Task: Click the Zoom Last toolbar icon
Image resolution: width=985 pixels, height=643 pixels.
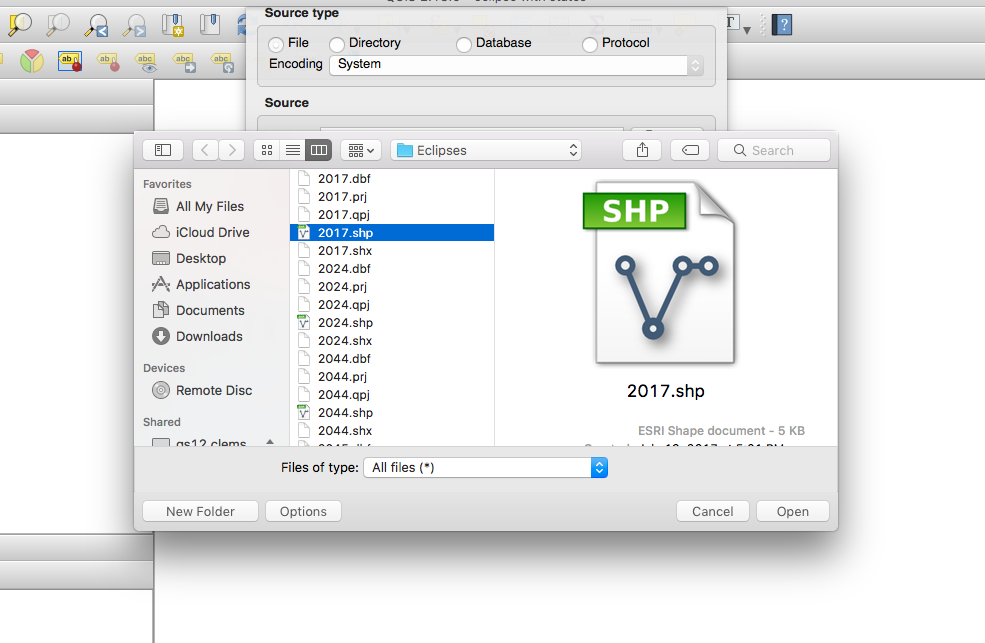Action: [97, 24]
